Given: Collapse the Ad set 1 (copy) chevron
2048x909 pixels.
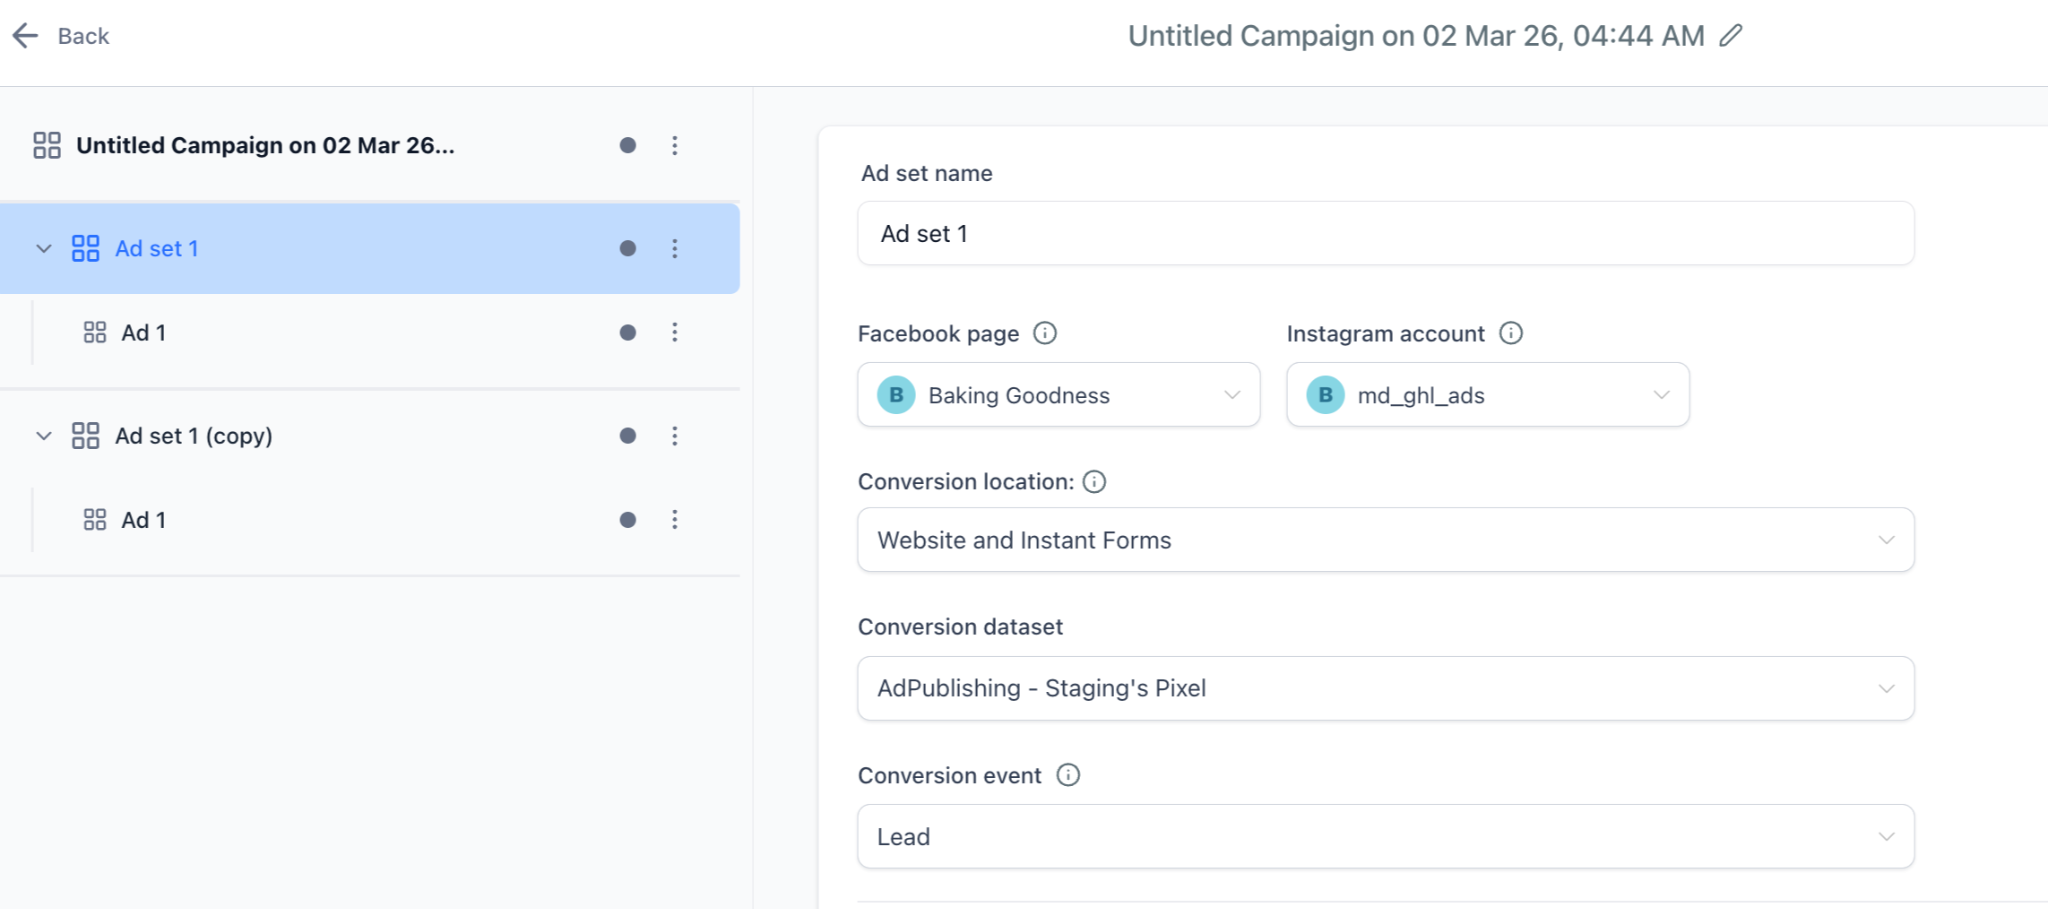Looking at the screenshot, I should tap(44, 436).
